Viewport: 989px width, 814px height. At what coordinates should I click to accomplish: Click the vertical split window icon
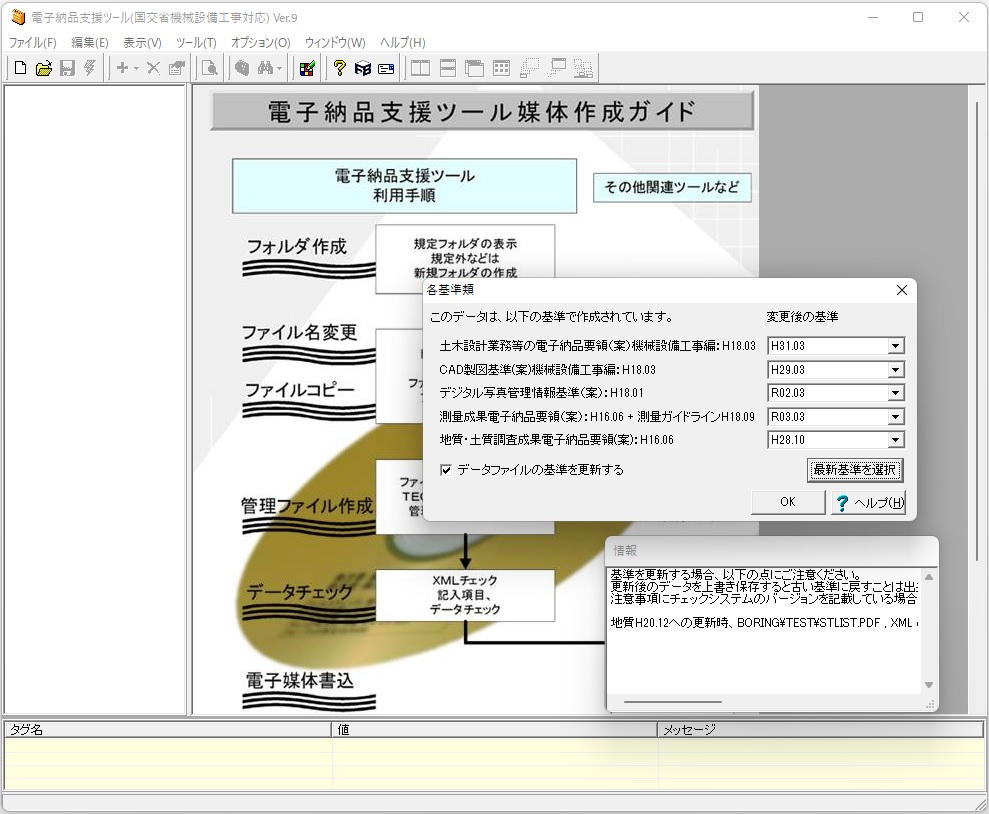click(421, 68)
